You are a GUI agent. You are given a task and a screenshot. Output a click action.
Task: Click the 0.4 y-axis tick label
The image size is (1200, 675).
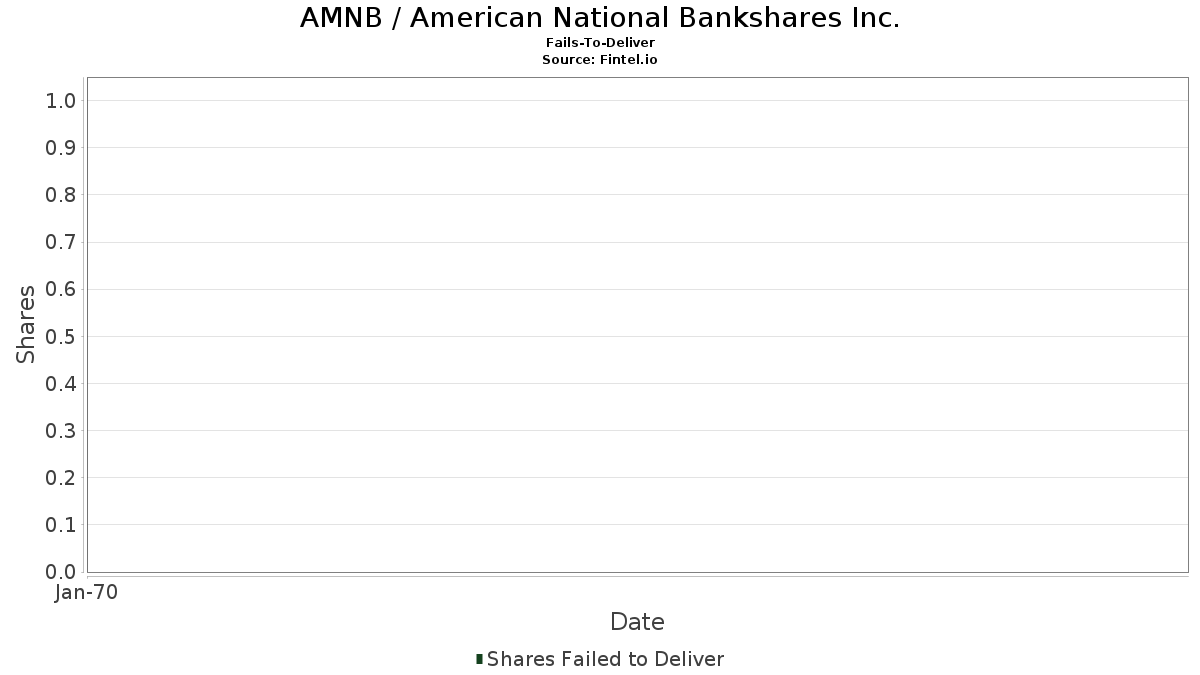(x=60, y=384)
